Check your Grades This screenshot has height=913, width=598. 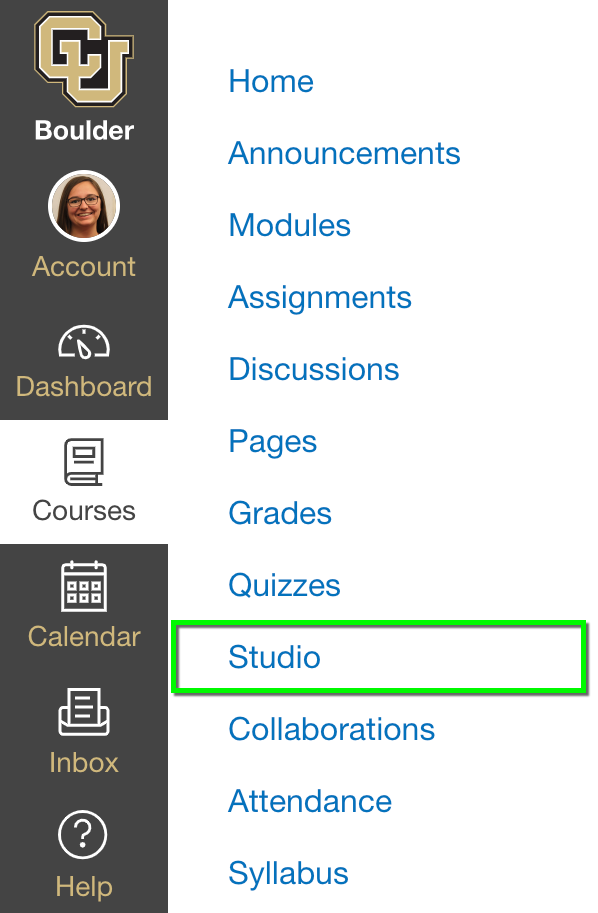[280, 513]
